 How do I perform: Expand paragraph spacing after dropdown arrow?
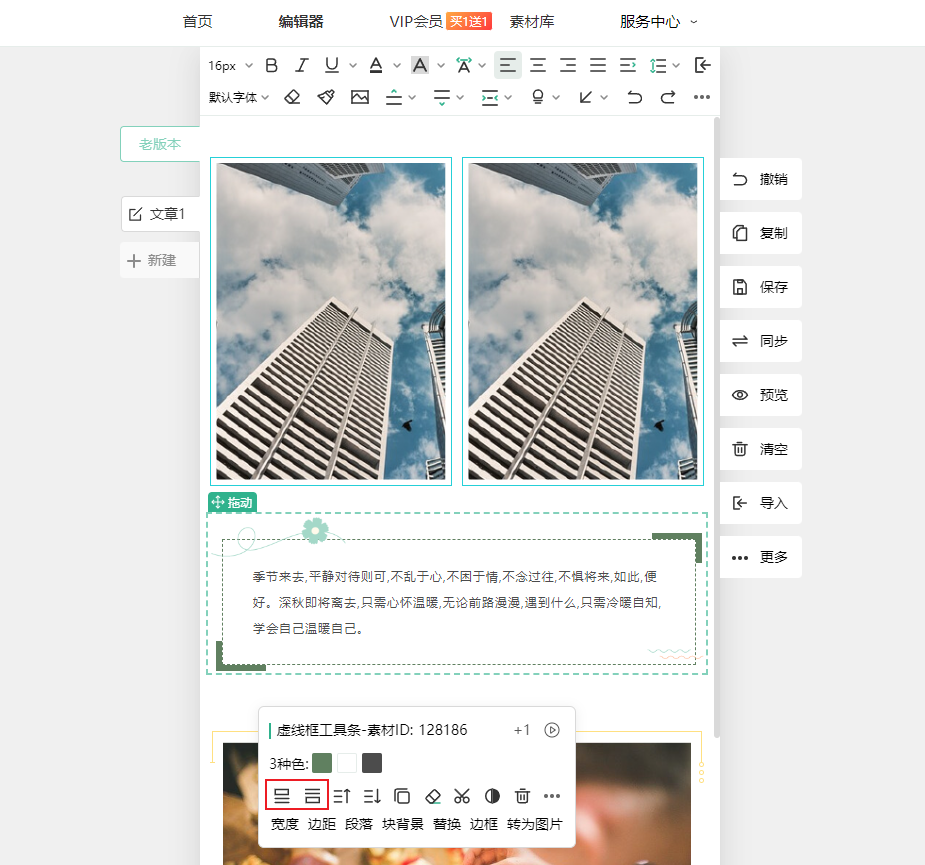tap(460, 97)
